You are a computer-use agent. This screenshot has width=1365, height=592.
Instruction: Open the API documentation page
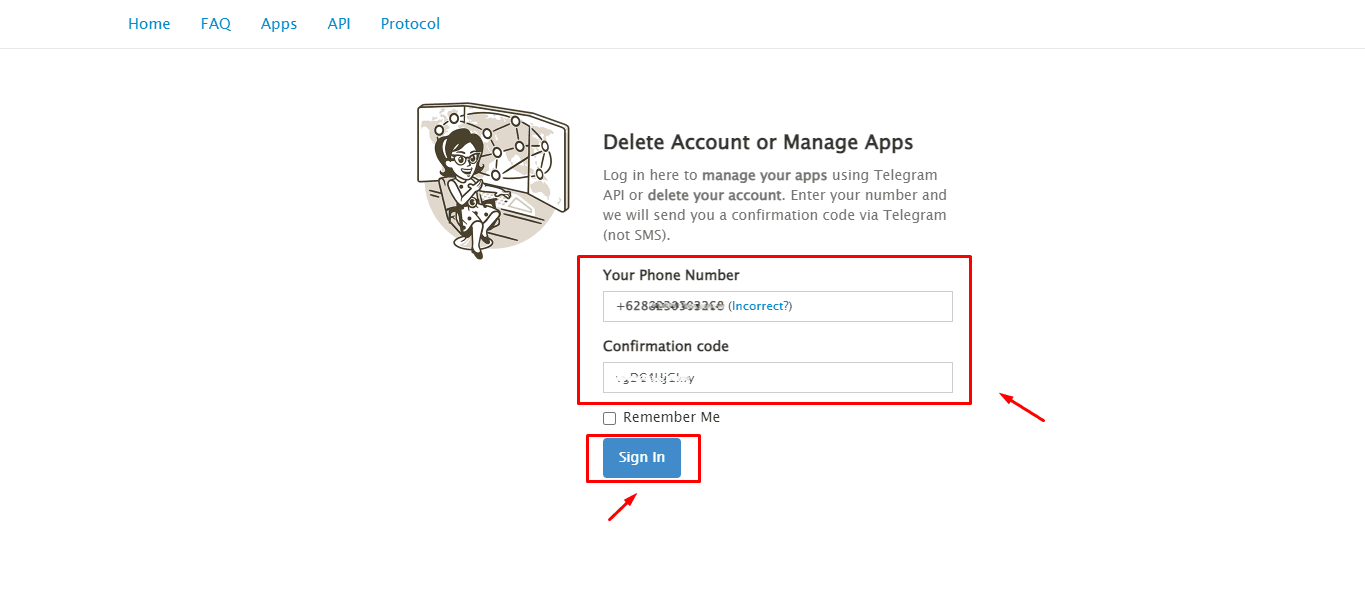(x=338, y=23)
